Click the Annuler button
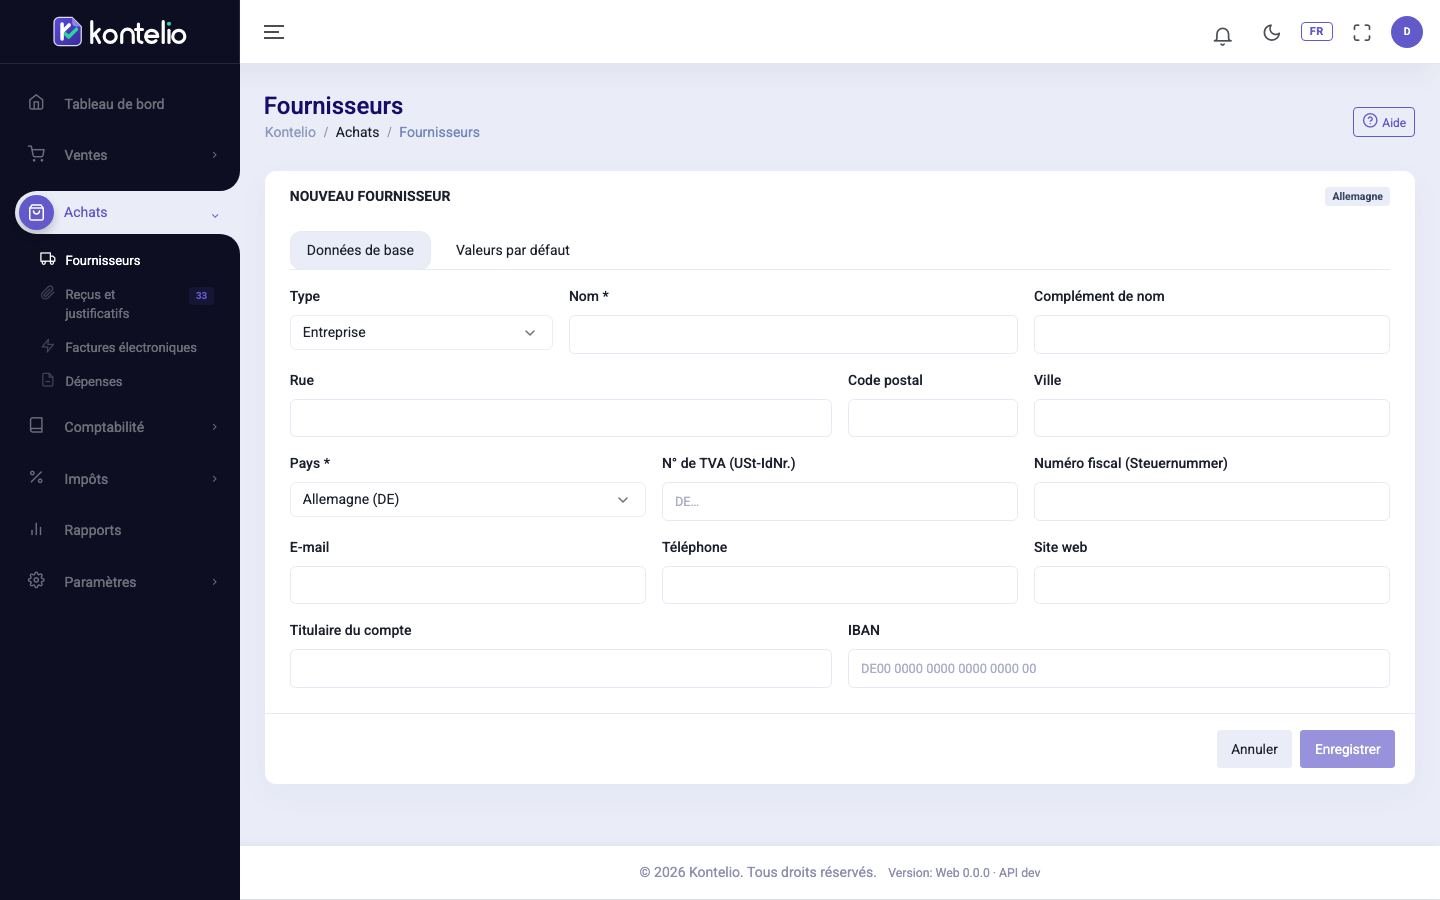Image resolution: width=1440 pixels, height=900 pixels. 1254,749
